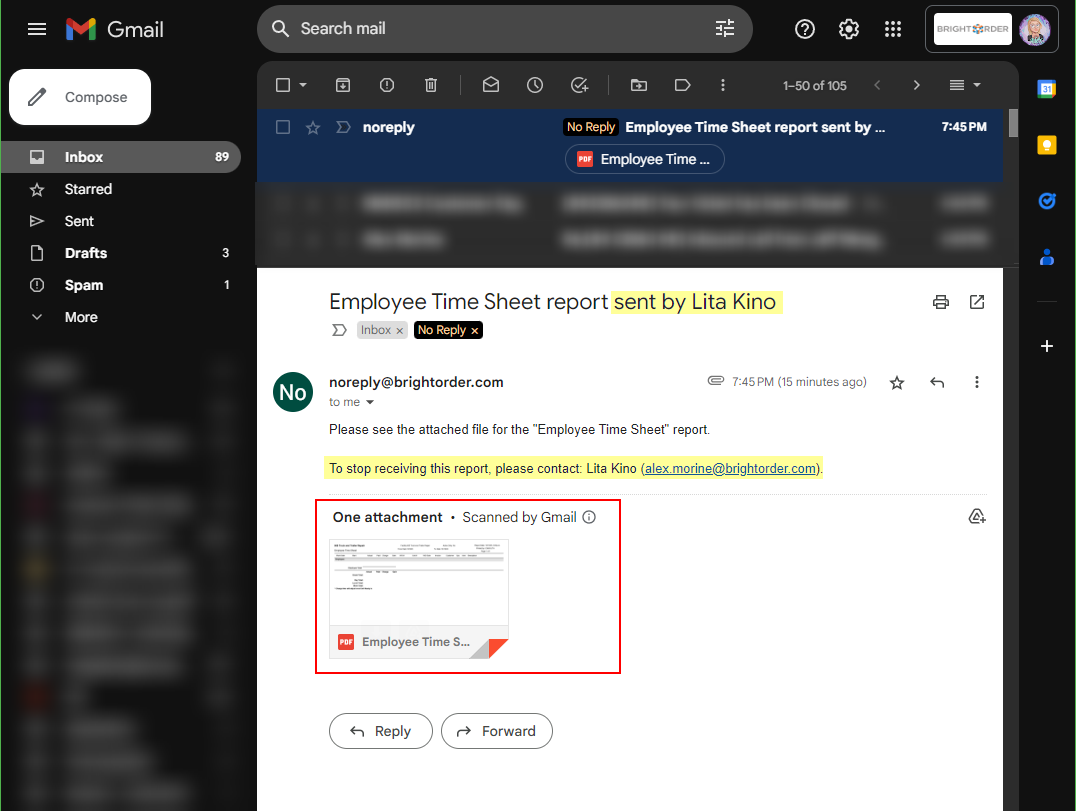
Task: Open email in new window icon
Action: click(x=976, y=302)
